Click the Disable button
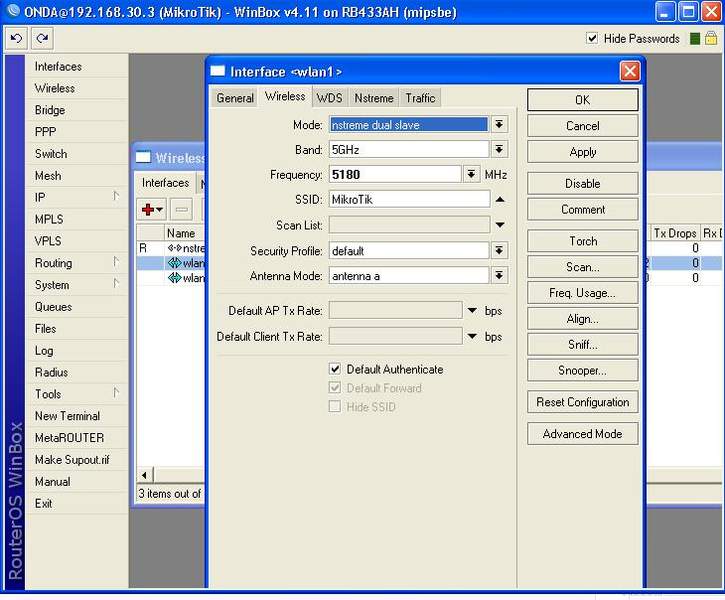 [583, 184]
